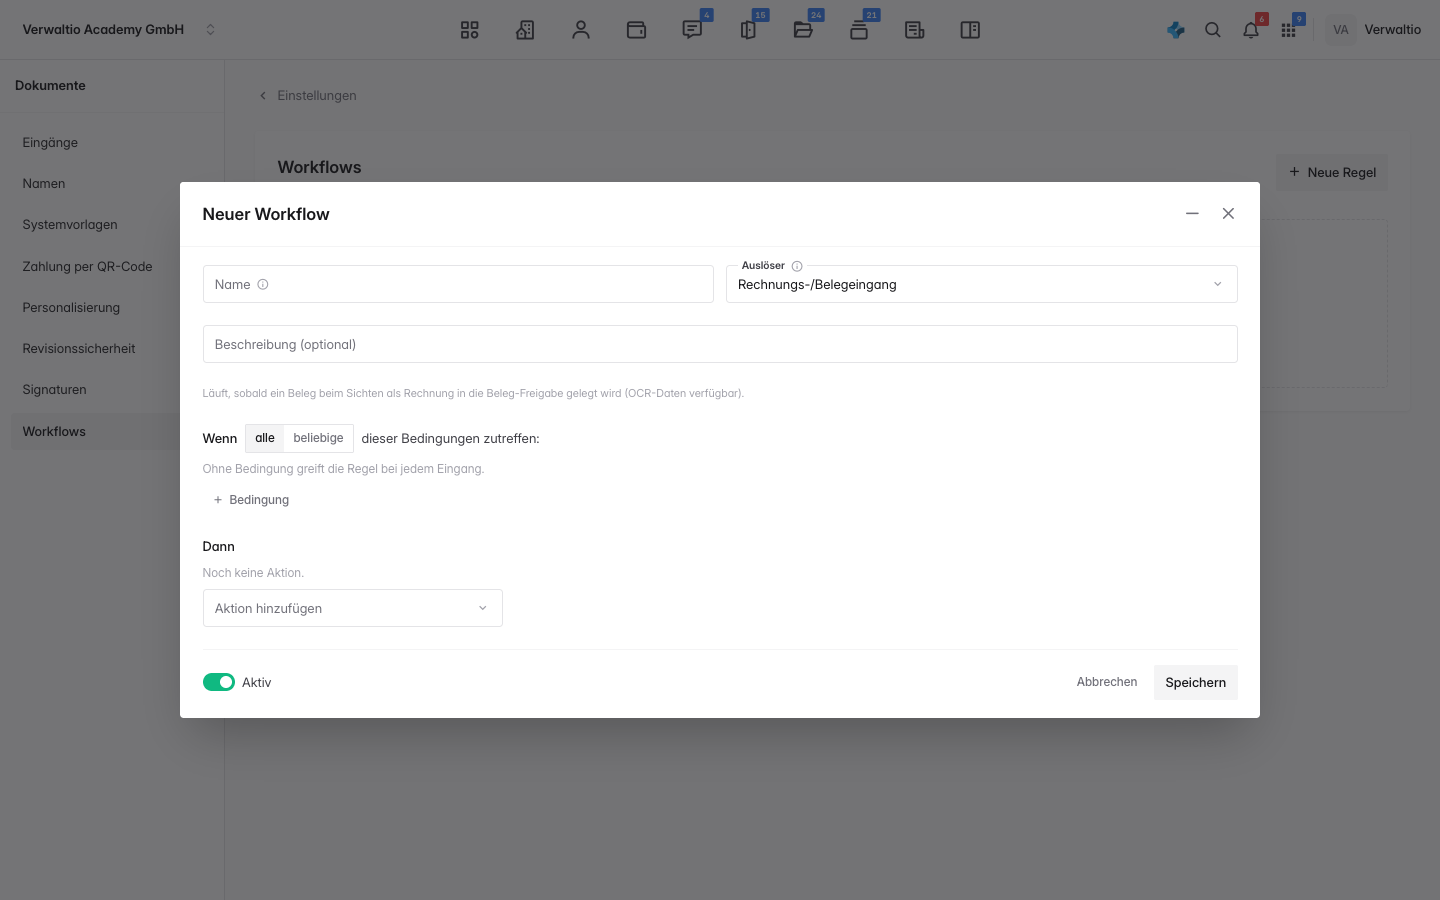Open the apps grid icon with badge 9

pos(1288,30)
